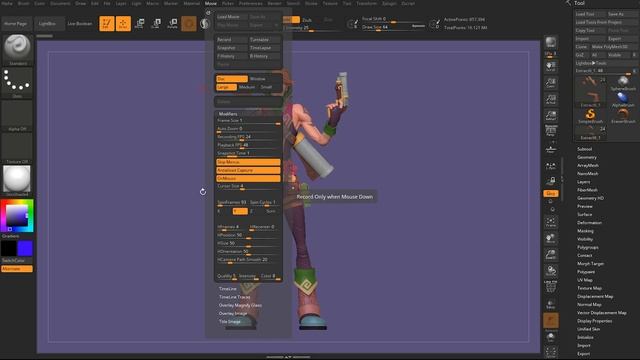Viewport: 640px width, 360px height.
Task: Select the Rotate transform icon
Action: tap(172, 24)
